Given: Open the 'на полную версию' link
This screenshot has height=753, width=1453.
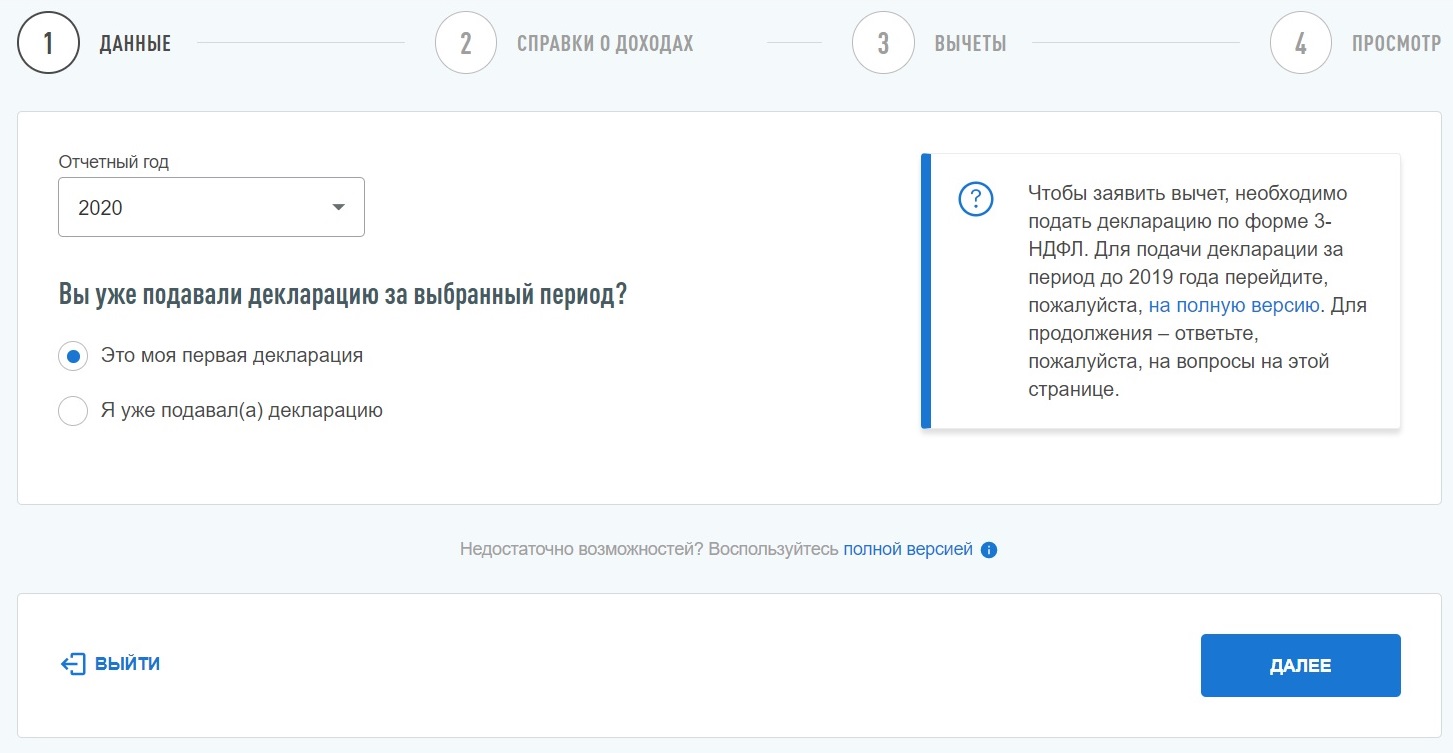Looking at the screenshot, I should coord(1235,305).
